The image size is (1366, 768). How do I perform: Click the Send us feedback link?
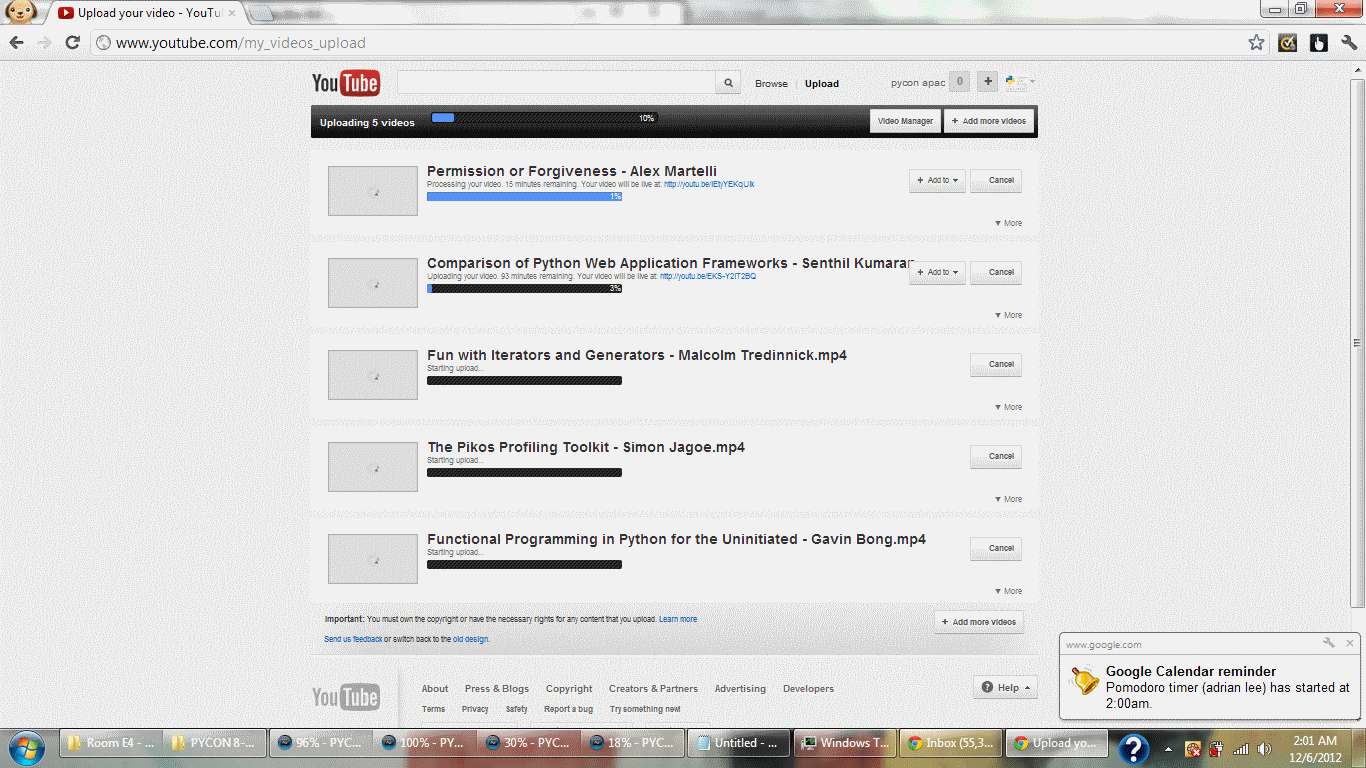[x=353, y=639]
